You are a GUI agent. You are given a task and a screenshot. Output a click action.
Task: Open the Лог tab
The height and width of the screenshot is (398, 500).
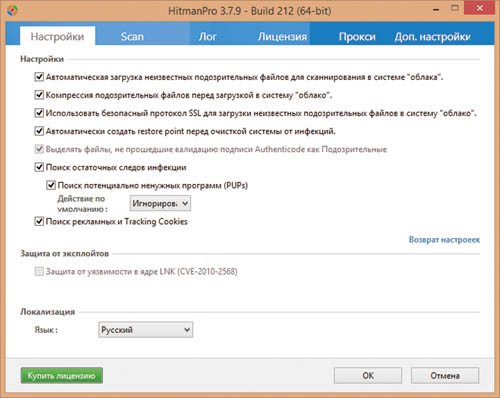(207, 36)
